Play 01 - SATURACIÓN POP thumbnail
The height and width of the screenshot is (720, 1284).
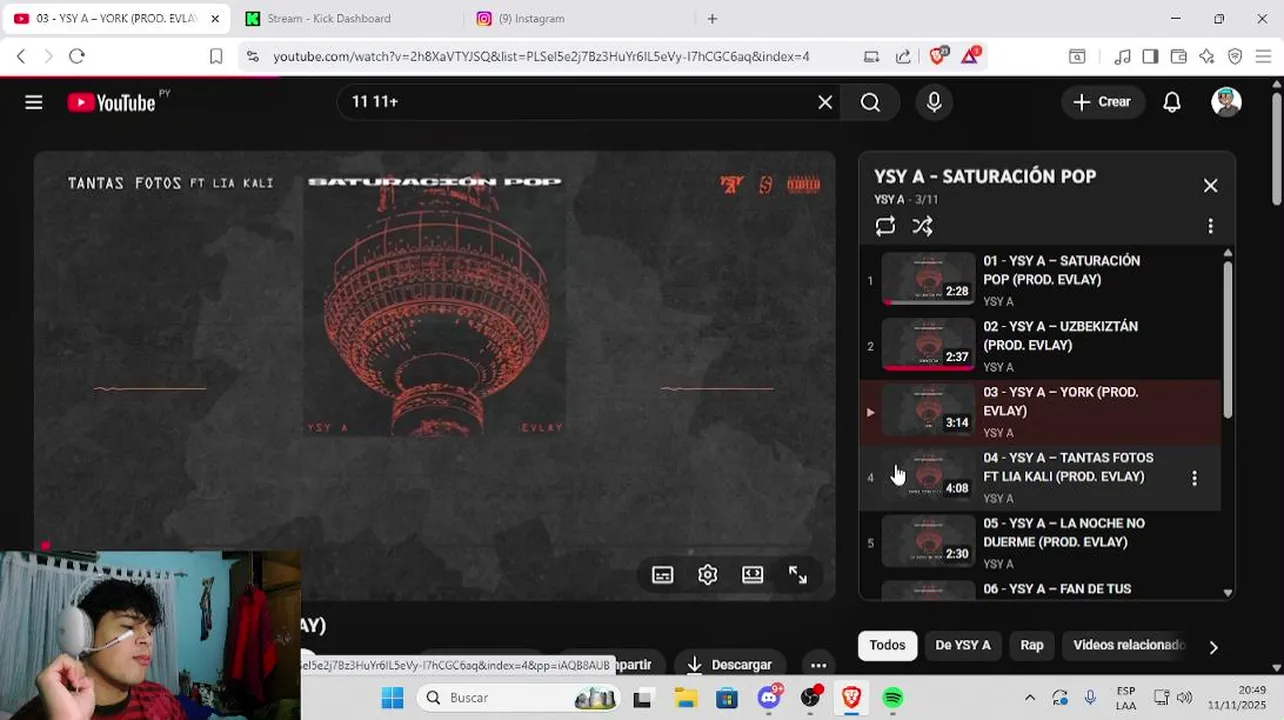point(928,278)
